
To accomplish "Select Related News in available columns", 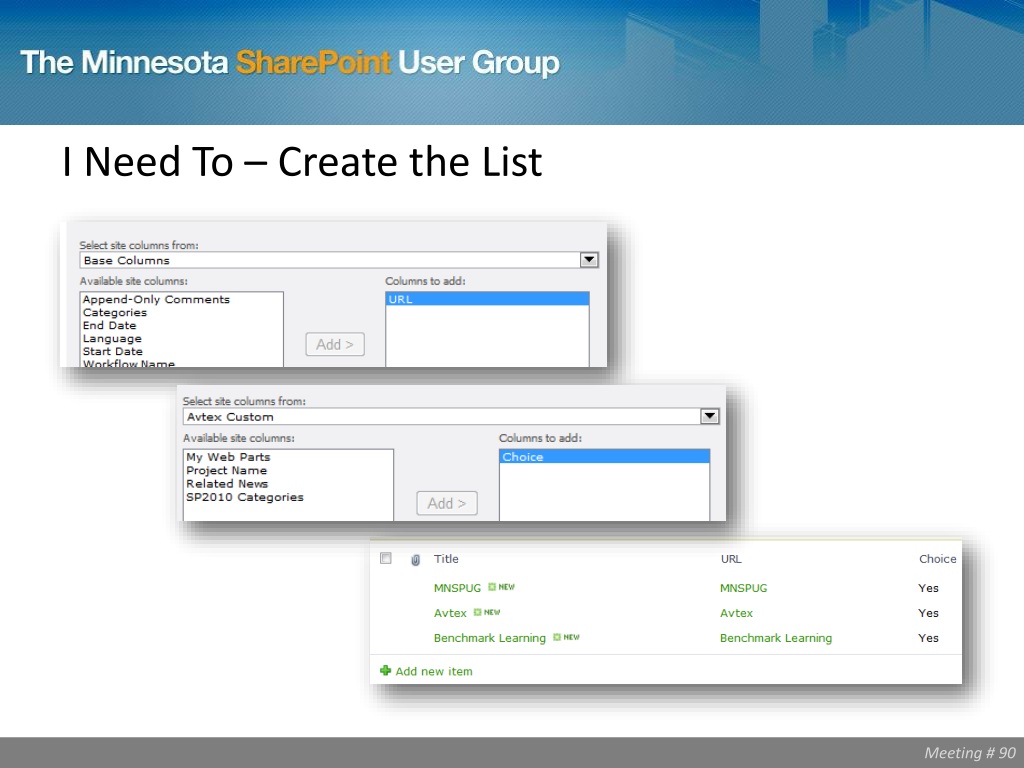I will click(227, 484).
